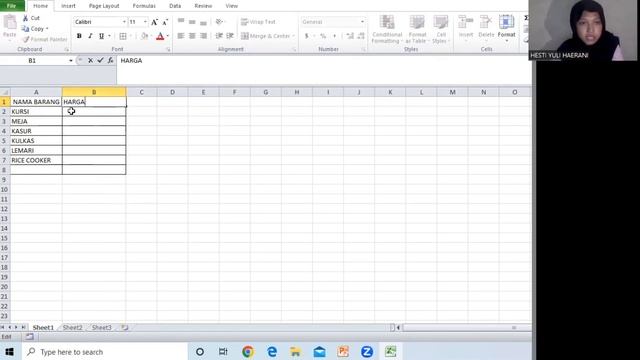Open Google Chrome from taskbar
The image size is (640, 360).
click(x=248, y=351)
